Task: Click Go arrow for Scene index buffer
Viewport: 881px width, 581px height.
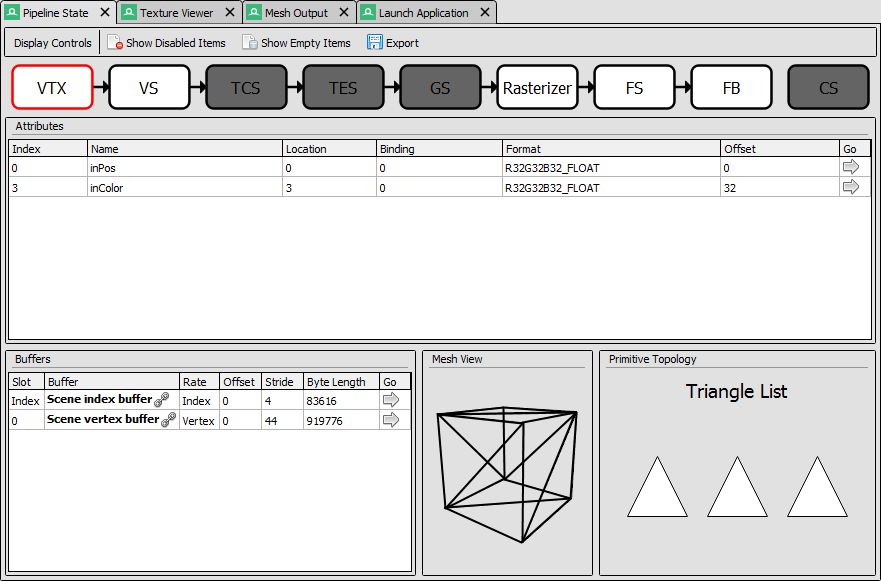Action: click(390, 400)
